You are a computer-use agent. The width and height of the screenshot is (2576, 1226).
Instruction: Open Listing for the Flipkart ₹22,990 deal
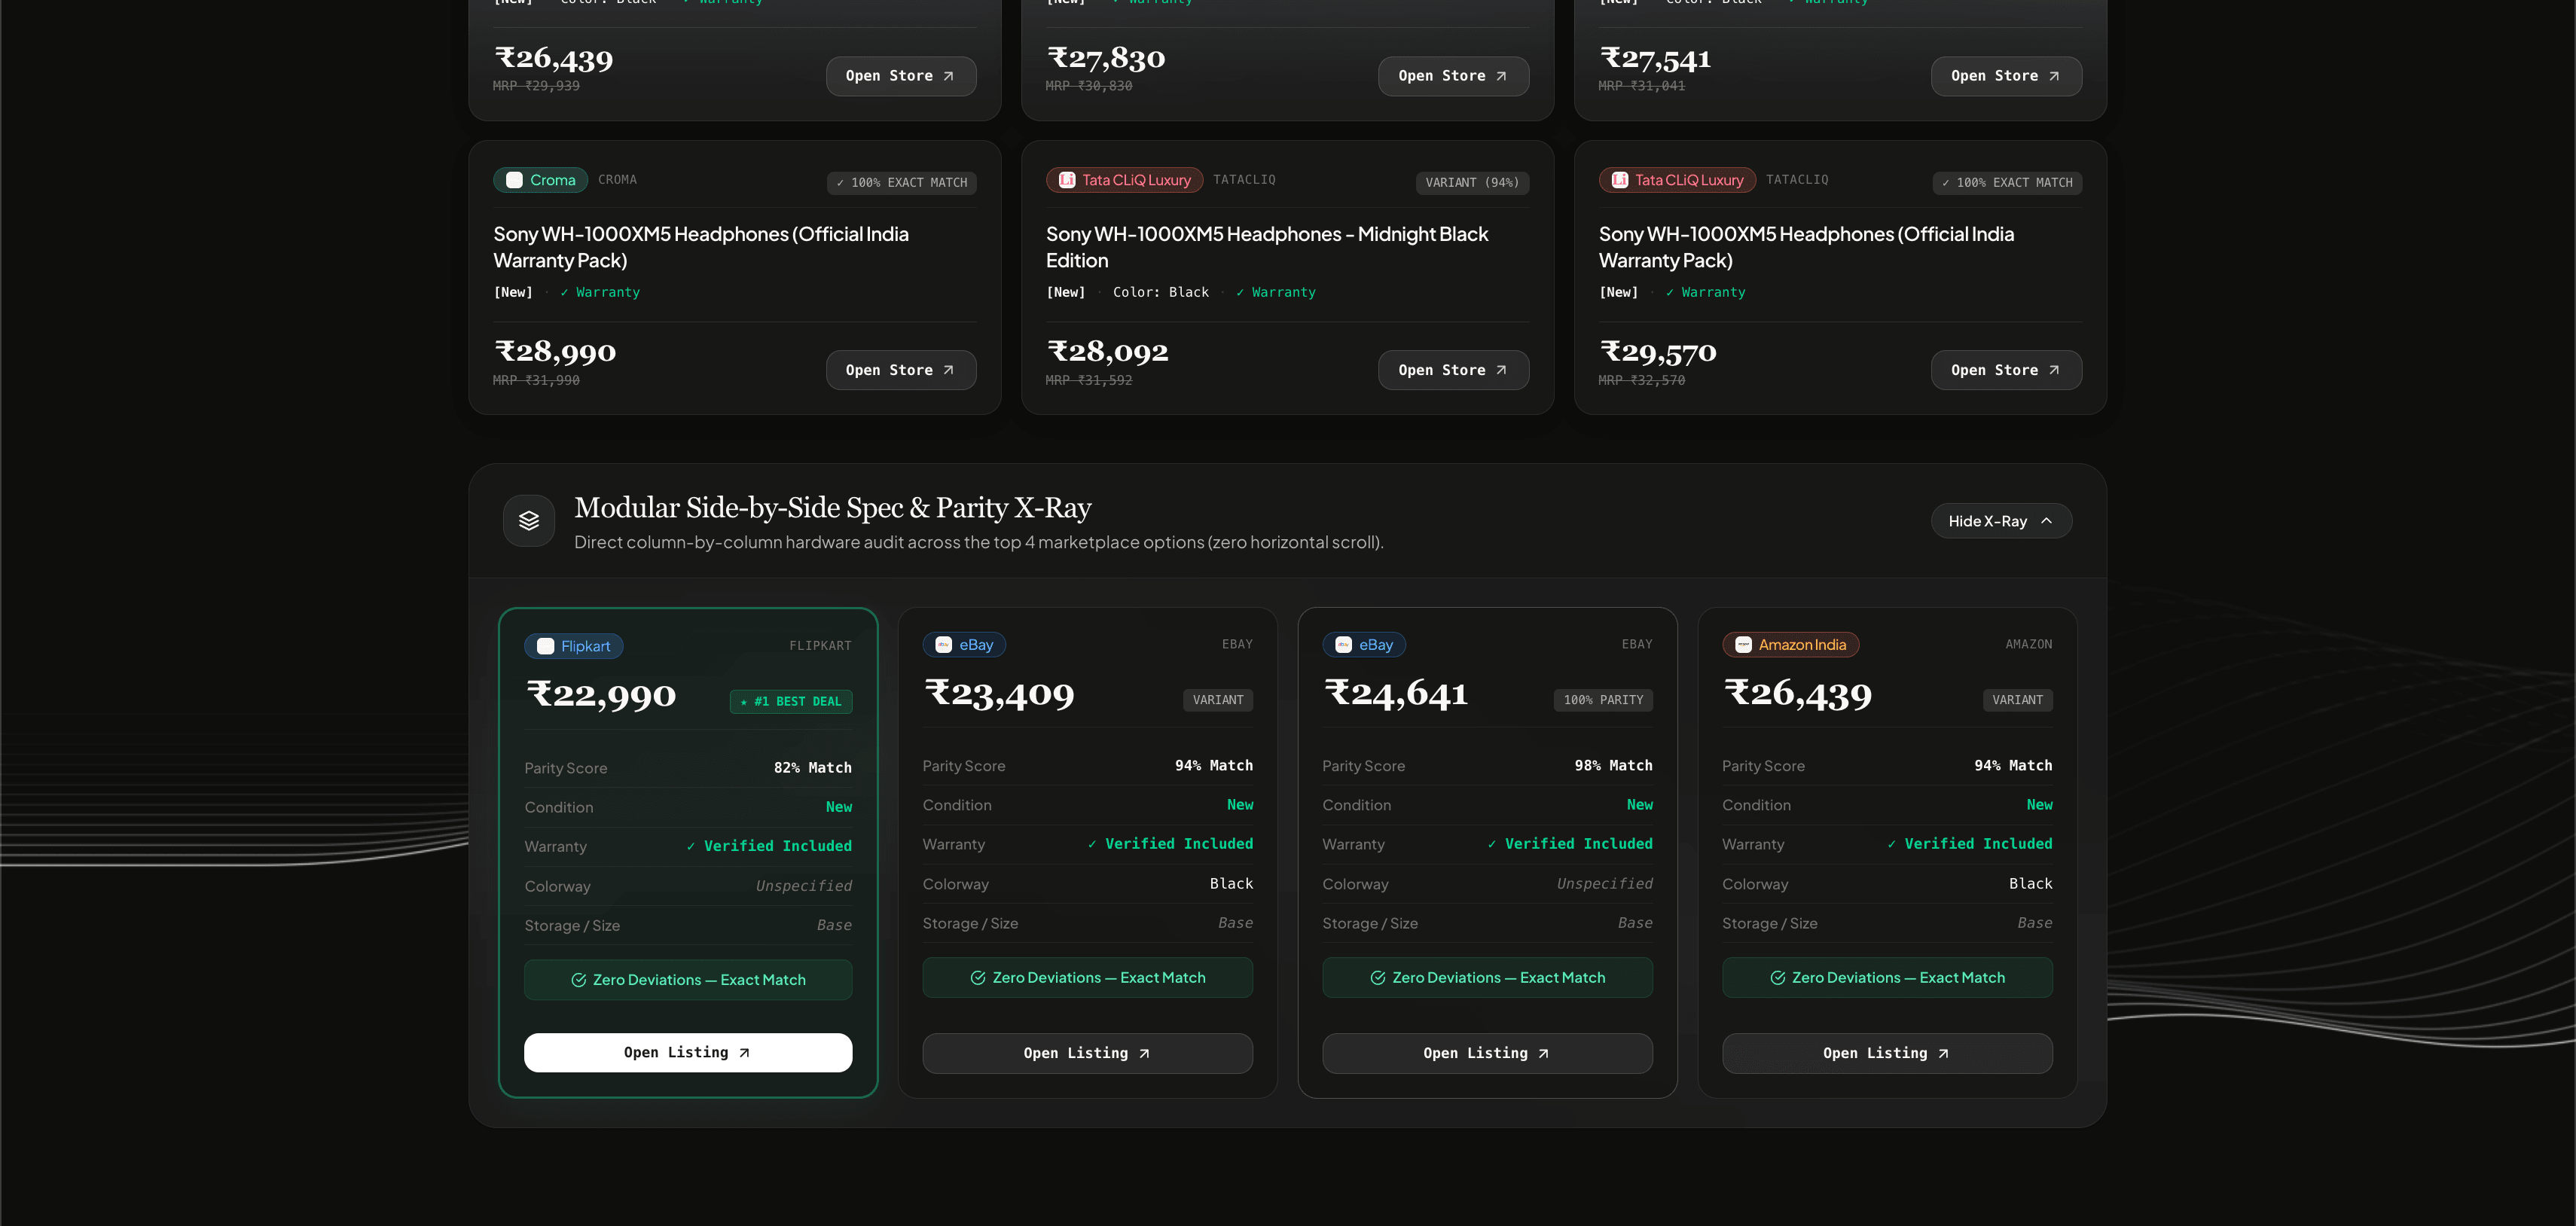coord(688,1052)
